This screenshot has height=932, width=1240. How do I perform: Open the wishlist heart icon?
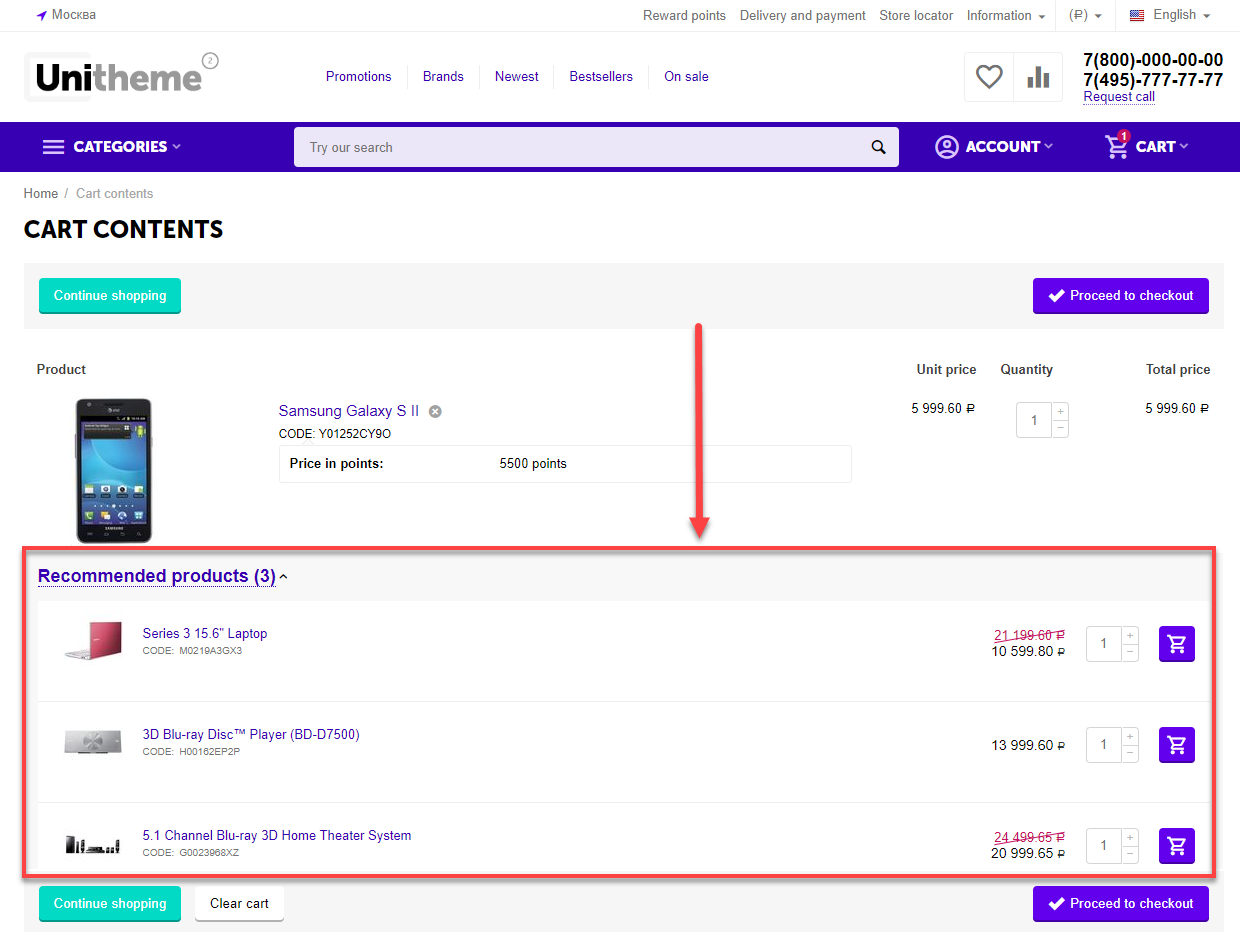989,77
